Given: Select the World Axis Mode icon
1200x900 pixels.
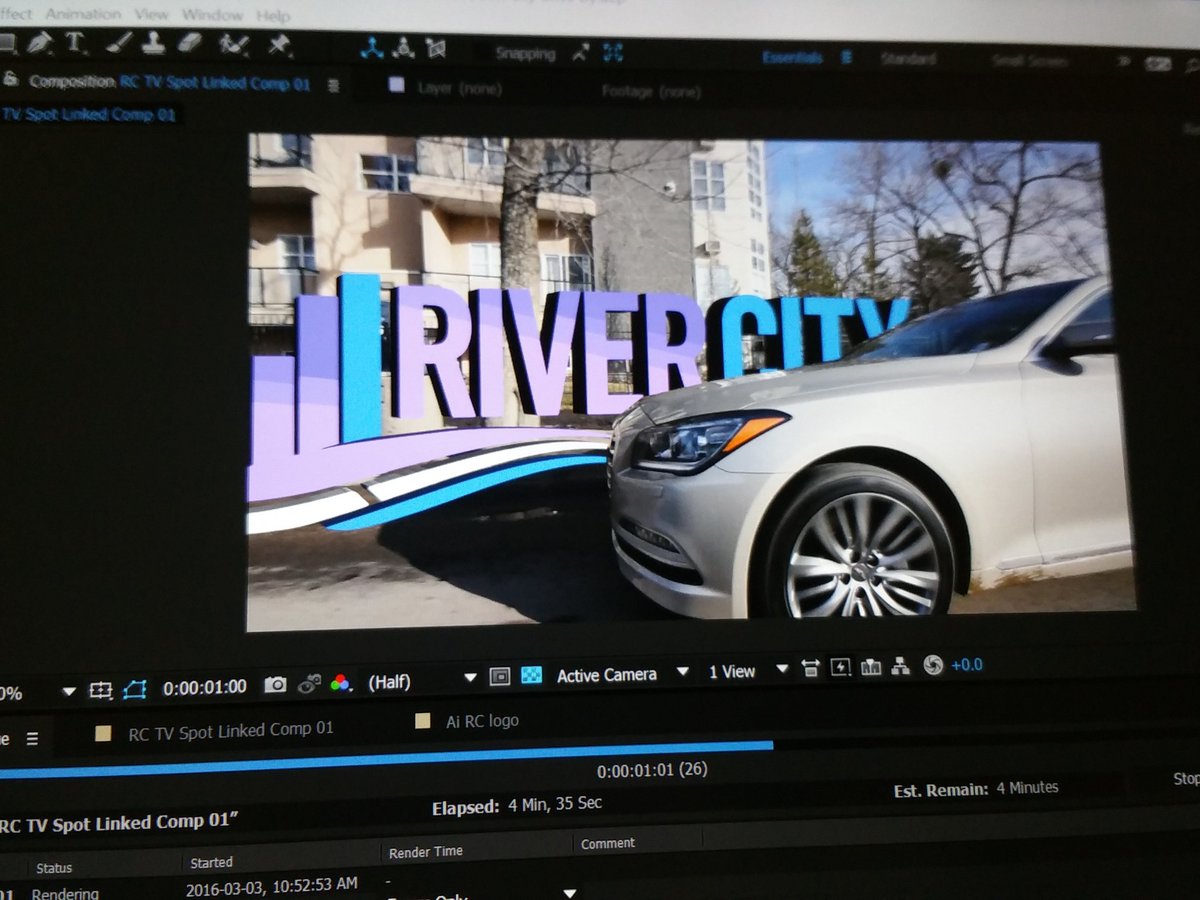Looking at the screenshot, I should pos(404,47).
